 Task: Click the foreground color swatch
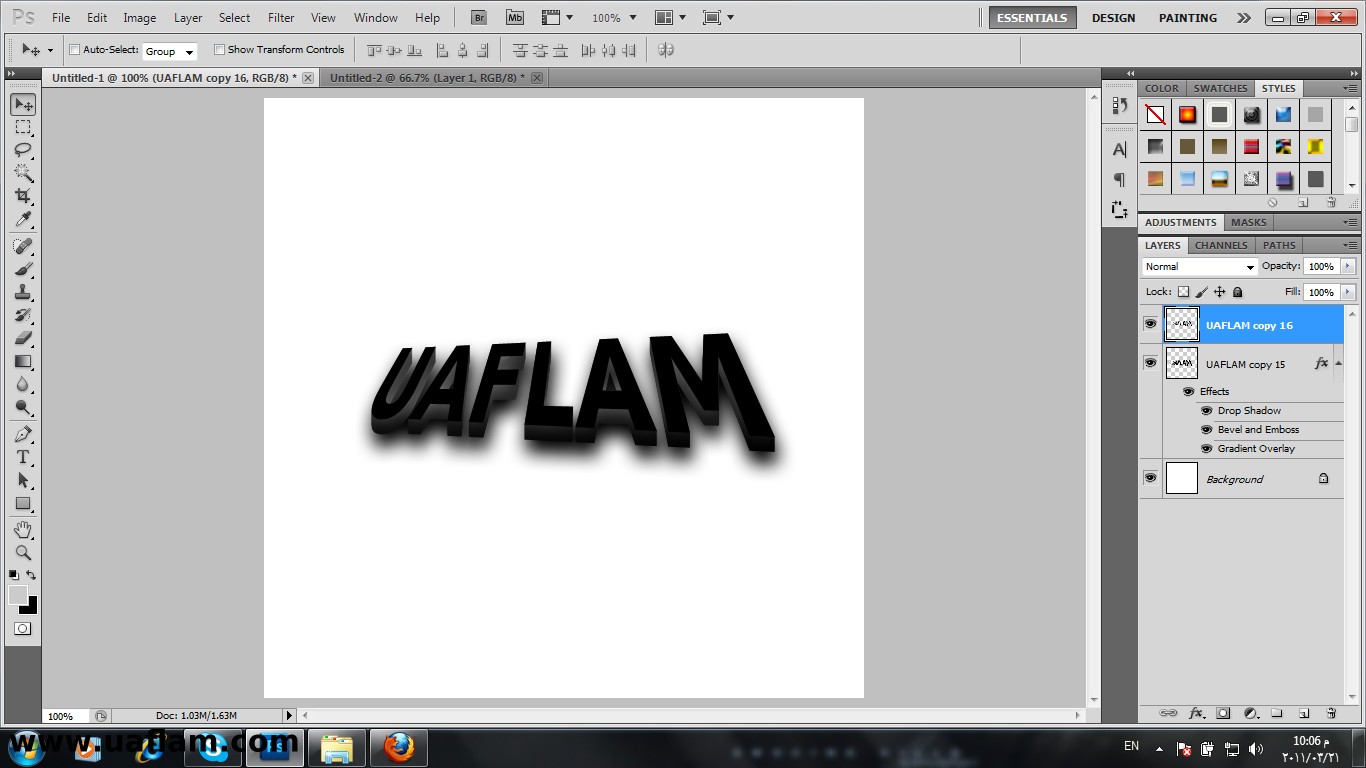click(17, 595)
